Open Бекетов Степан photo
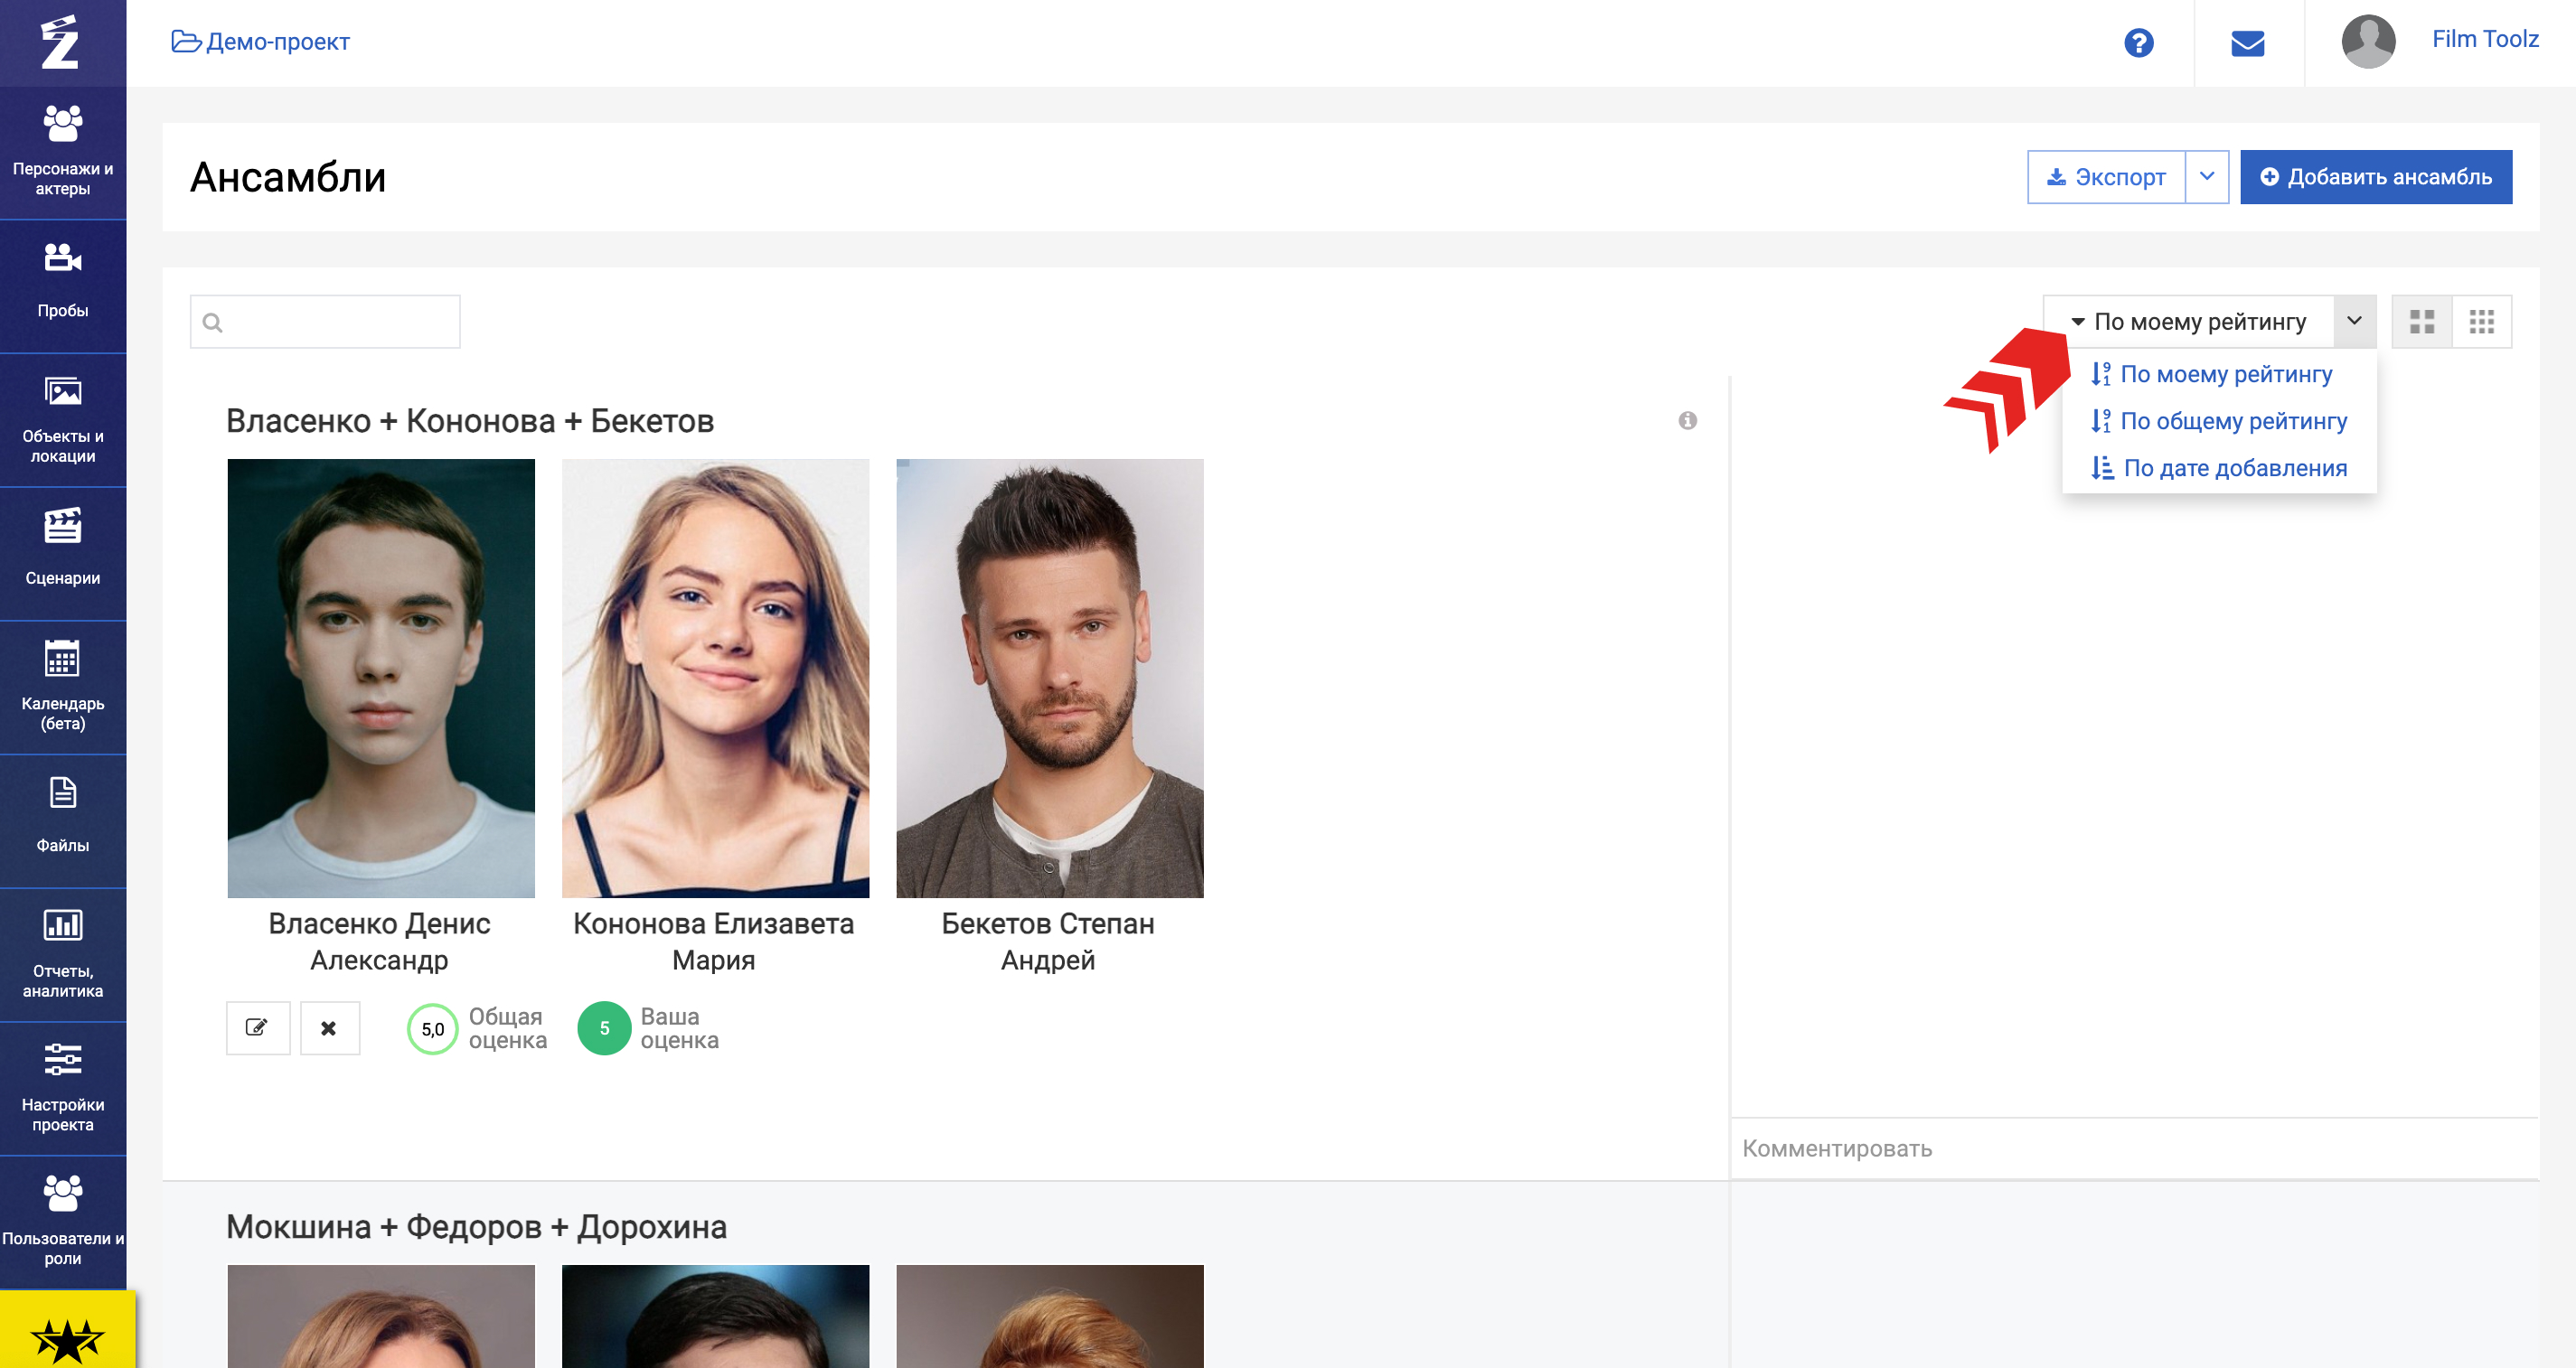Viewport: 2576px width, 1368px height. click(x=1049, y=678)
